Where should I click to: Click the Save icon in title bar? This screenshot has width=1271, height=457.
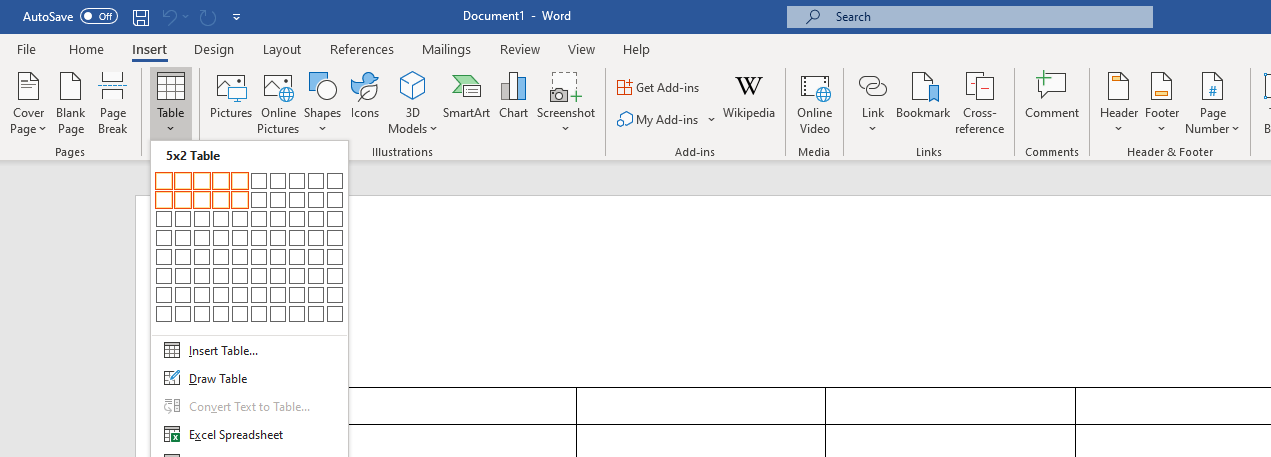point(141,17)
